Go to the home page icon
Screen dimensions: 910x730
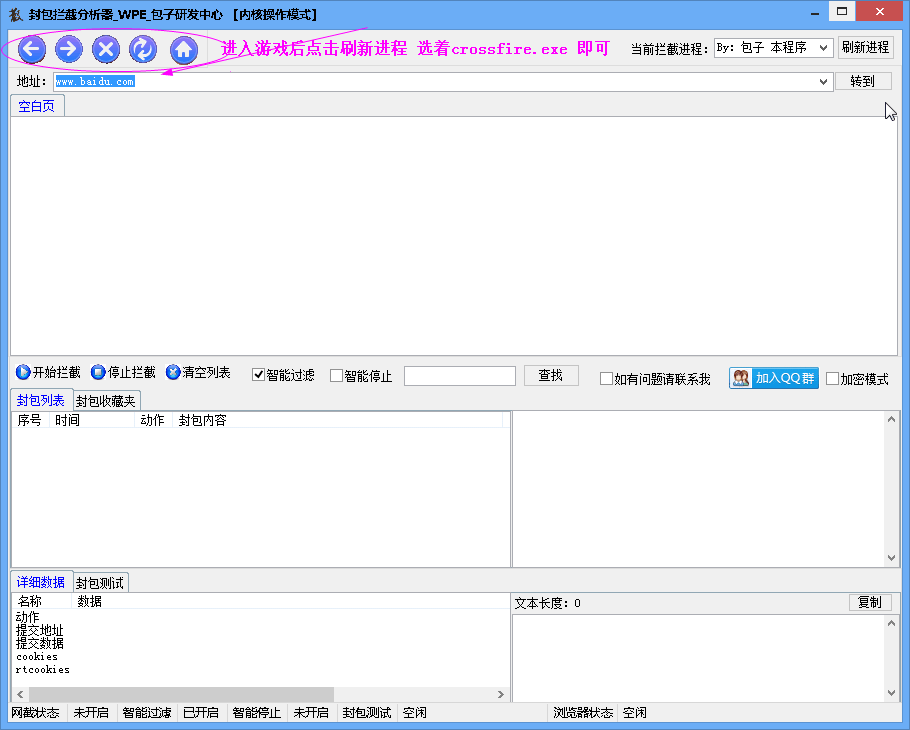(184, 49)
